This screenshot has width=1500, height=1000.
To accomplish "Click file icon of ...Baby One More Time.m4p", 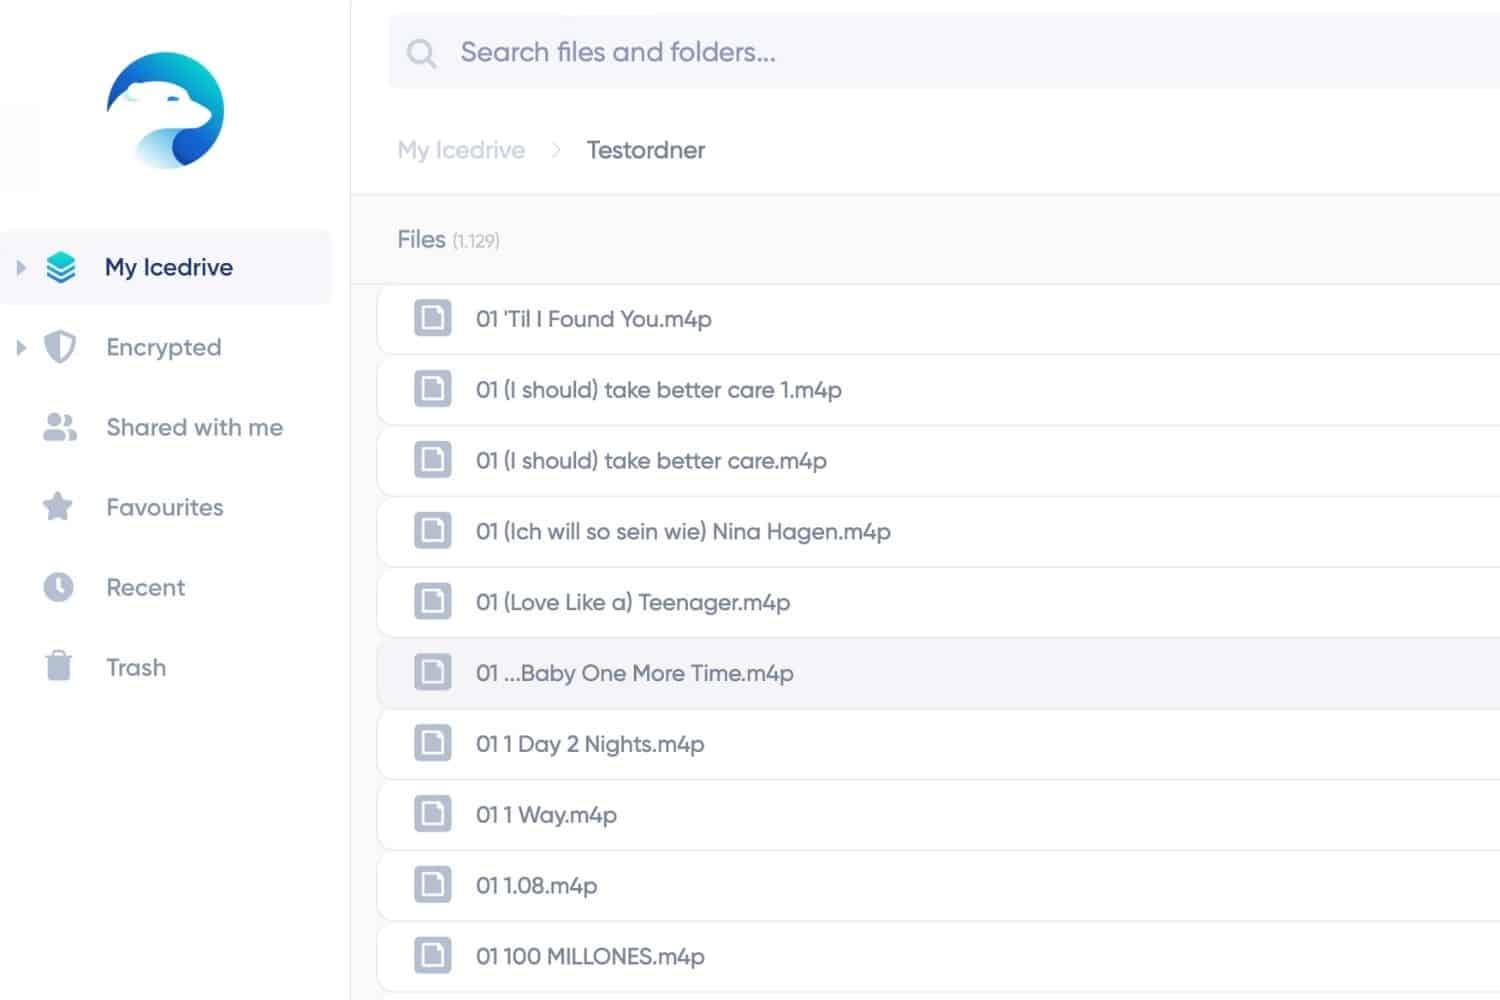I will [x=433, y=673].
